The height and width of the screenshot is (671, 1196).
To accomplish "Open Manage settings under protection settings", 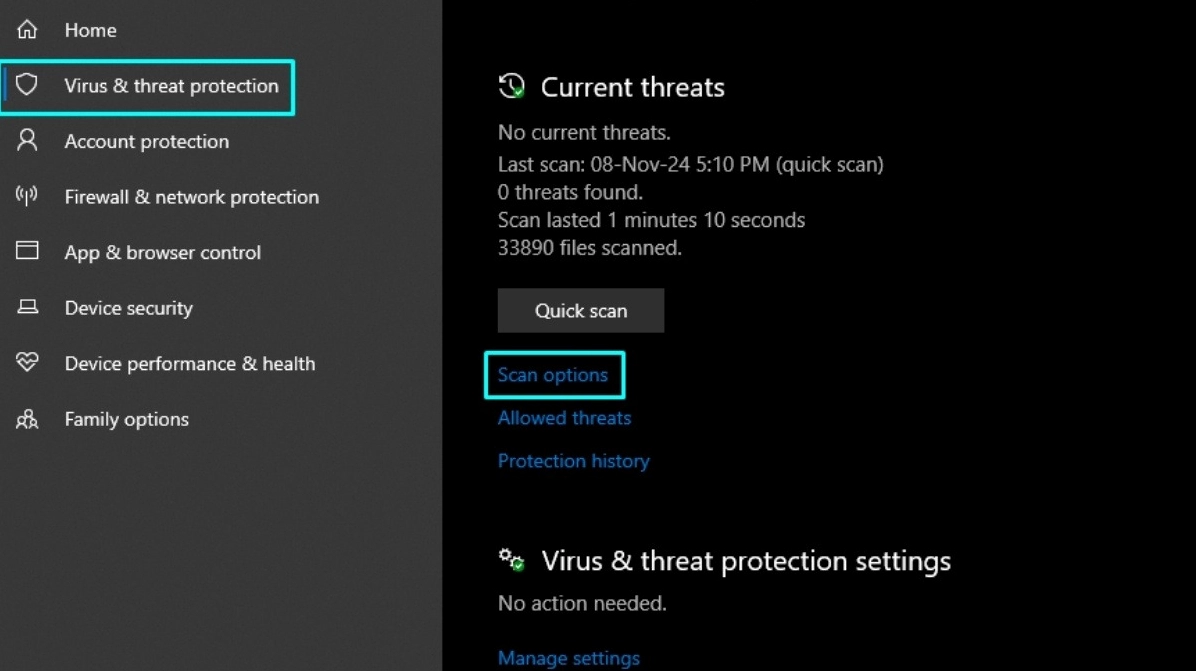I will pos(568,657).
